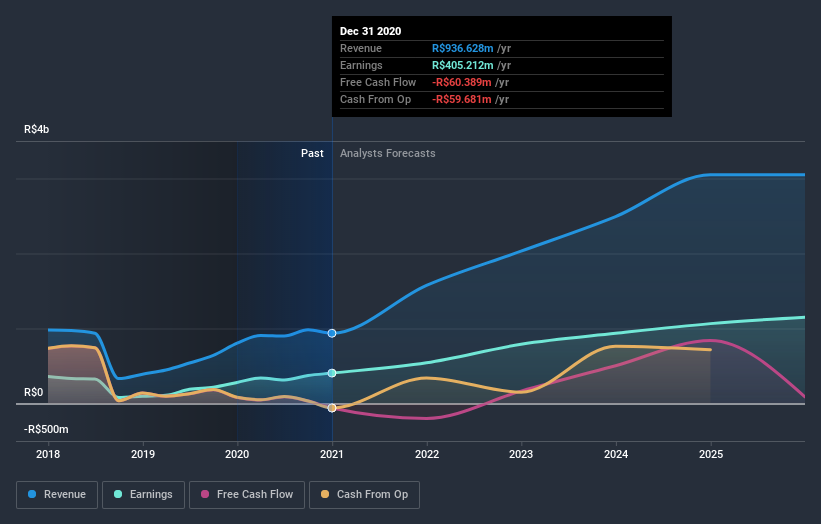The width and height of the screenshot is (821, 524).
Task: Click the R$4b y-axis label
Action: pos(37,129)
